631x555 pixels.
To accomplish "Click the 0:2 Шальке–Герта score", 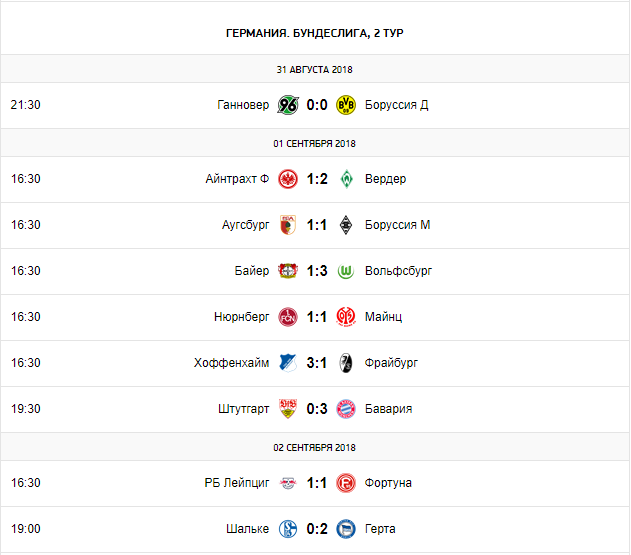I will point(317,529).
